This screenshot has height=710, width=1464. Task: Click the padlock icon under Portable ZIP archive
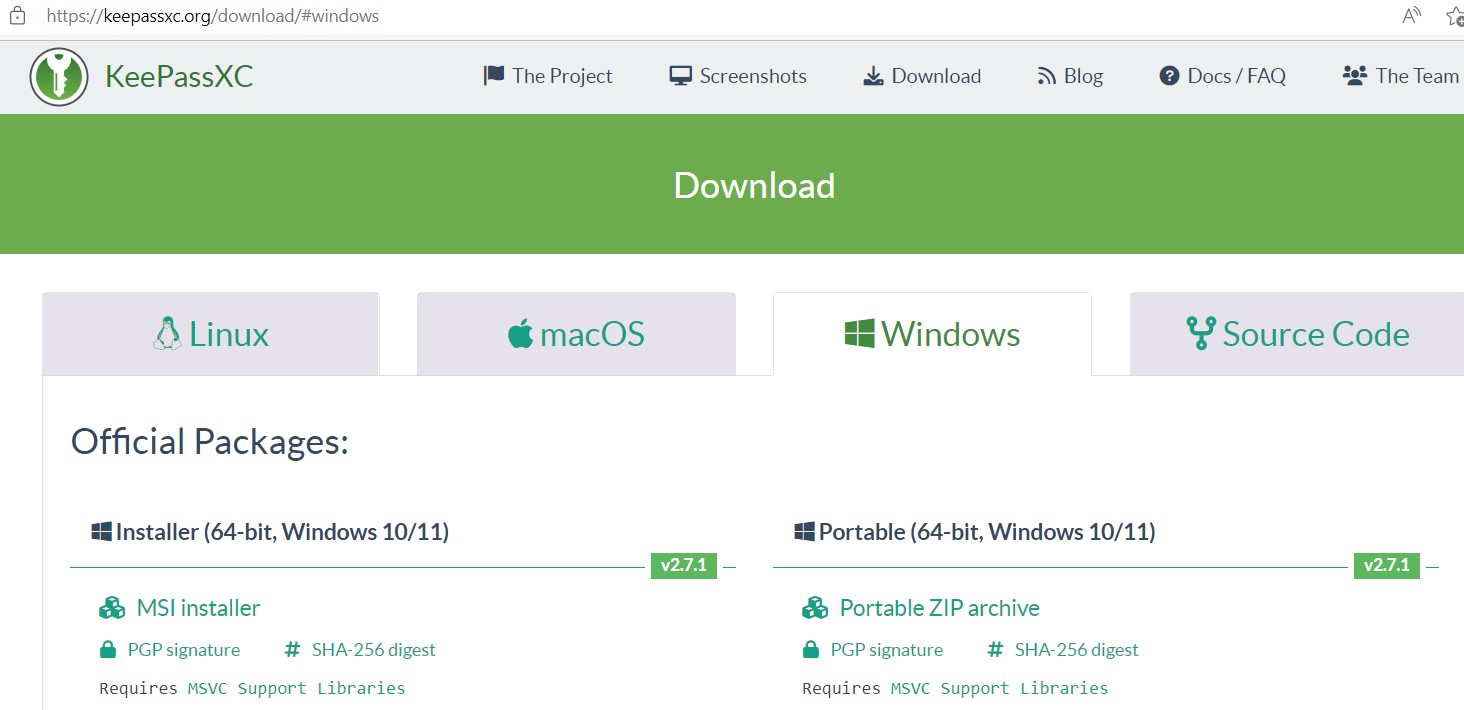[x=811, y=650]
